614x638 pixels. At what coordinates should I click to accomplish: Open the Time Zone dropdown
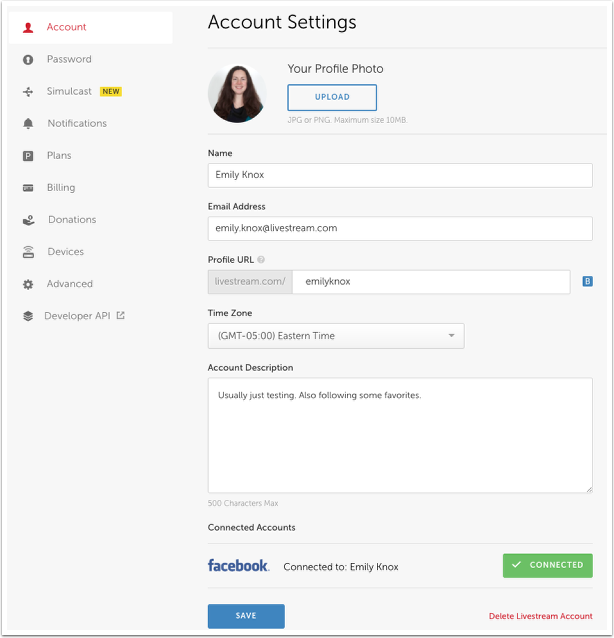point(336,336)
